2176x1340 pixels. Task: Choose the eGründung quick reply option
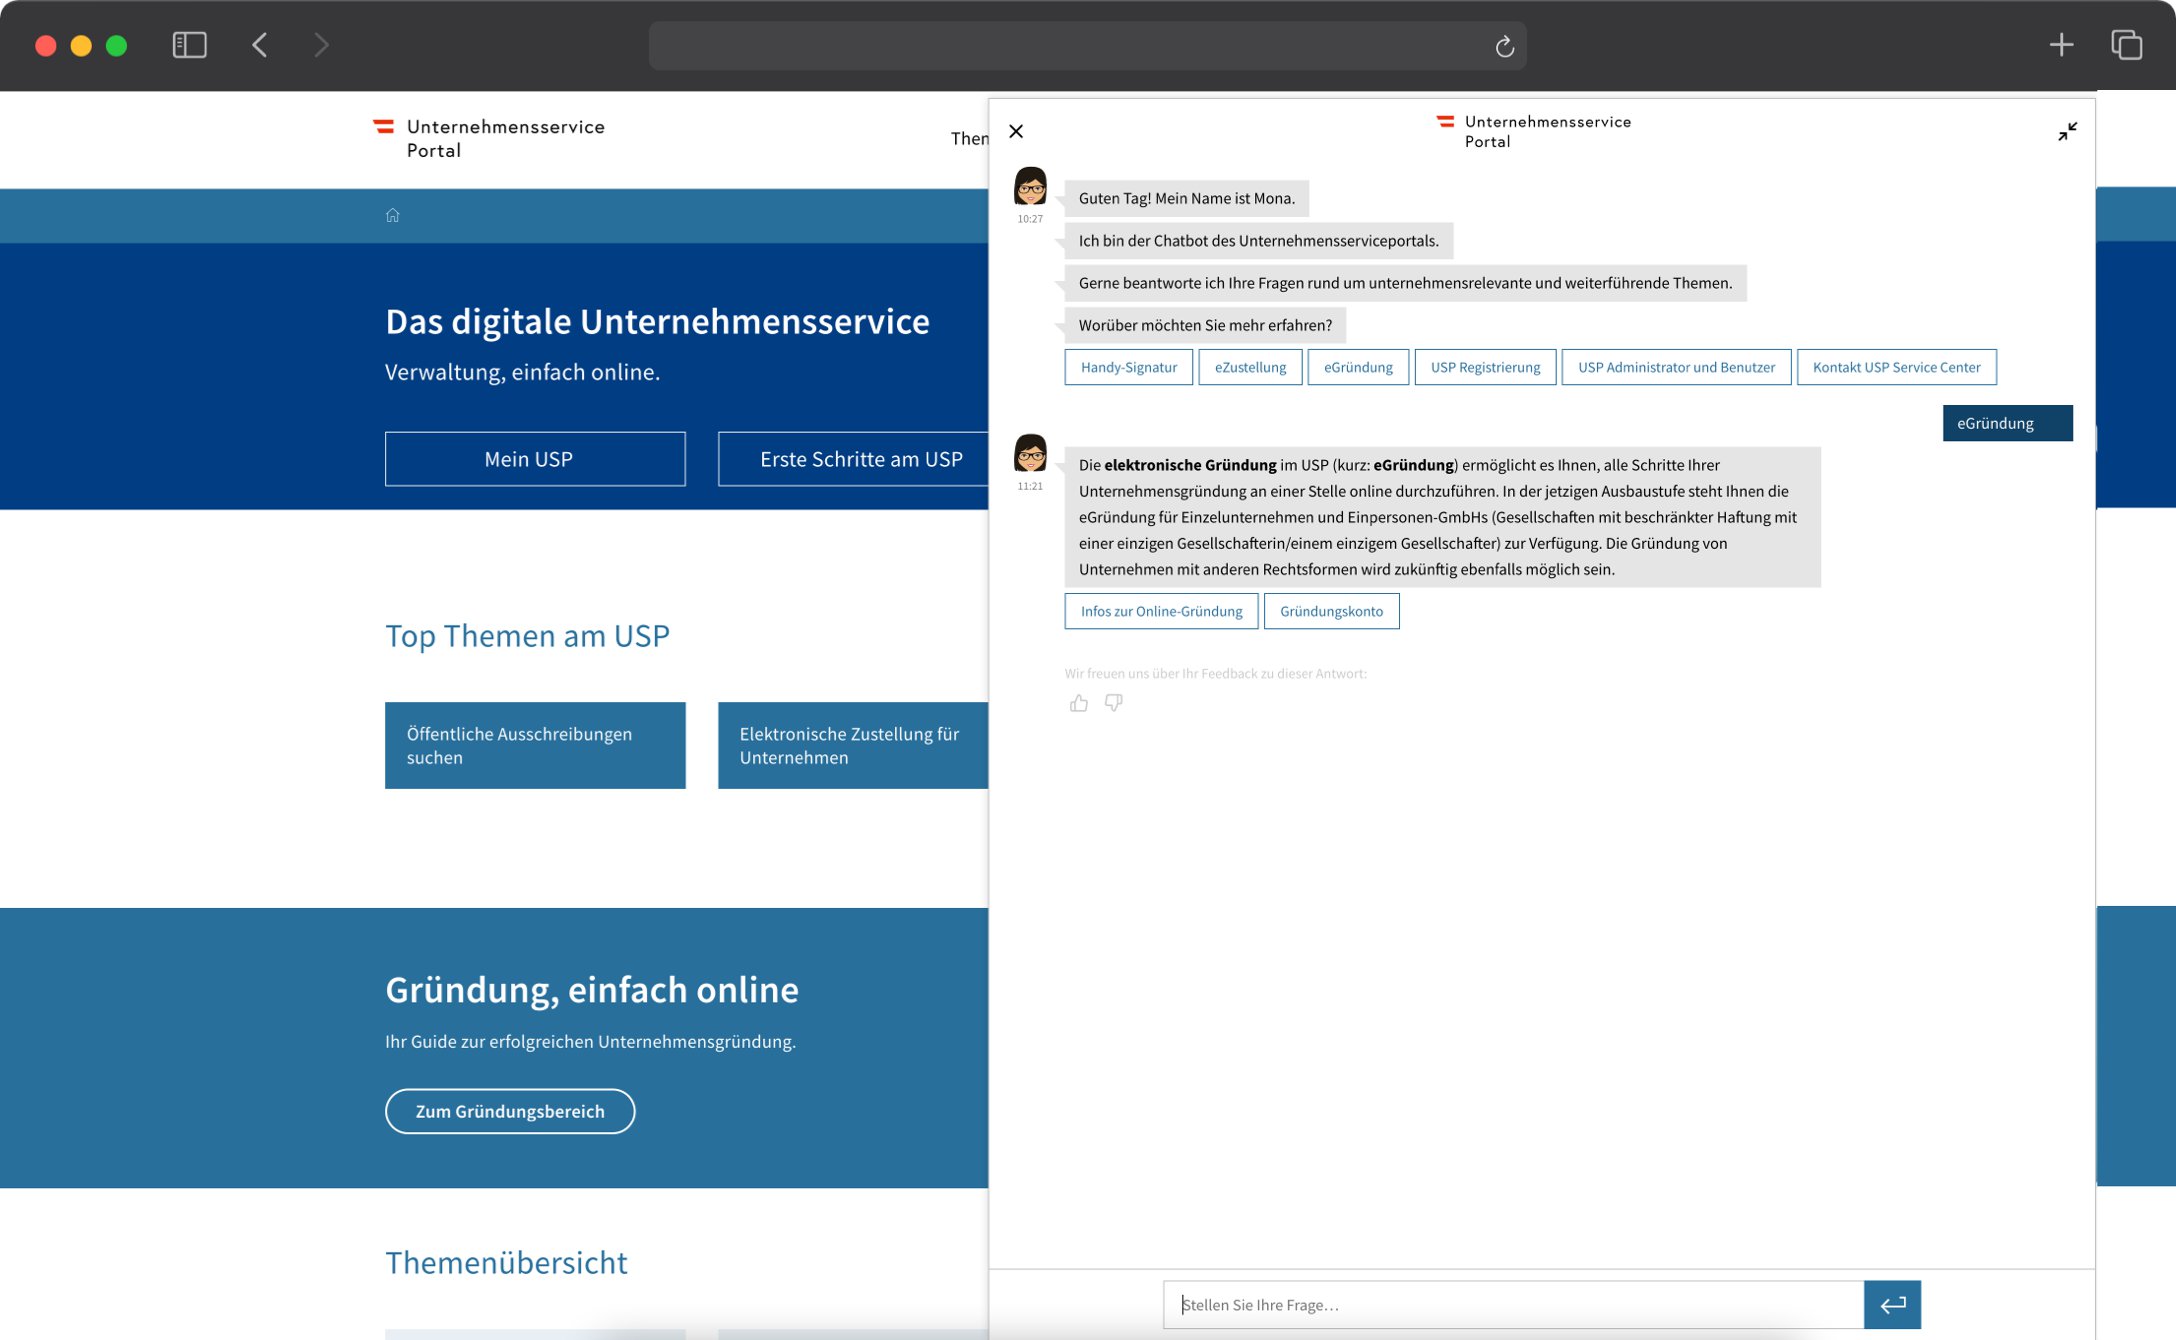[x=1358, y=367]
